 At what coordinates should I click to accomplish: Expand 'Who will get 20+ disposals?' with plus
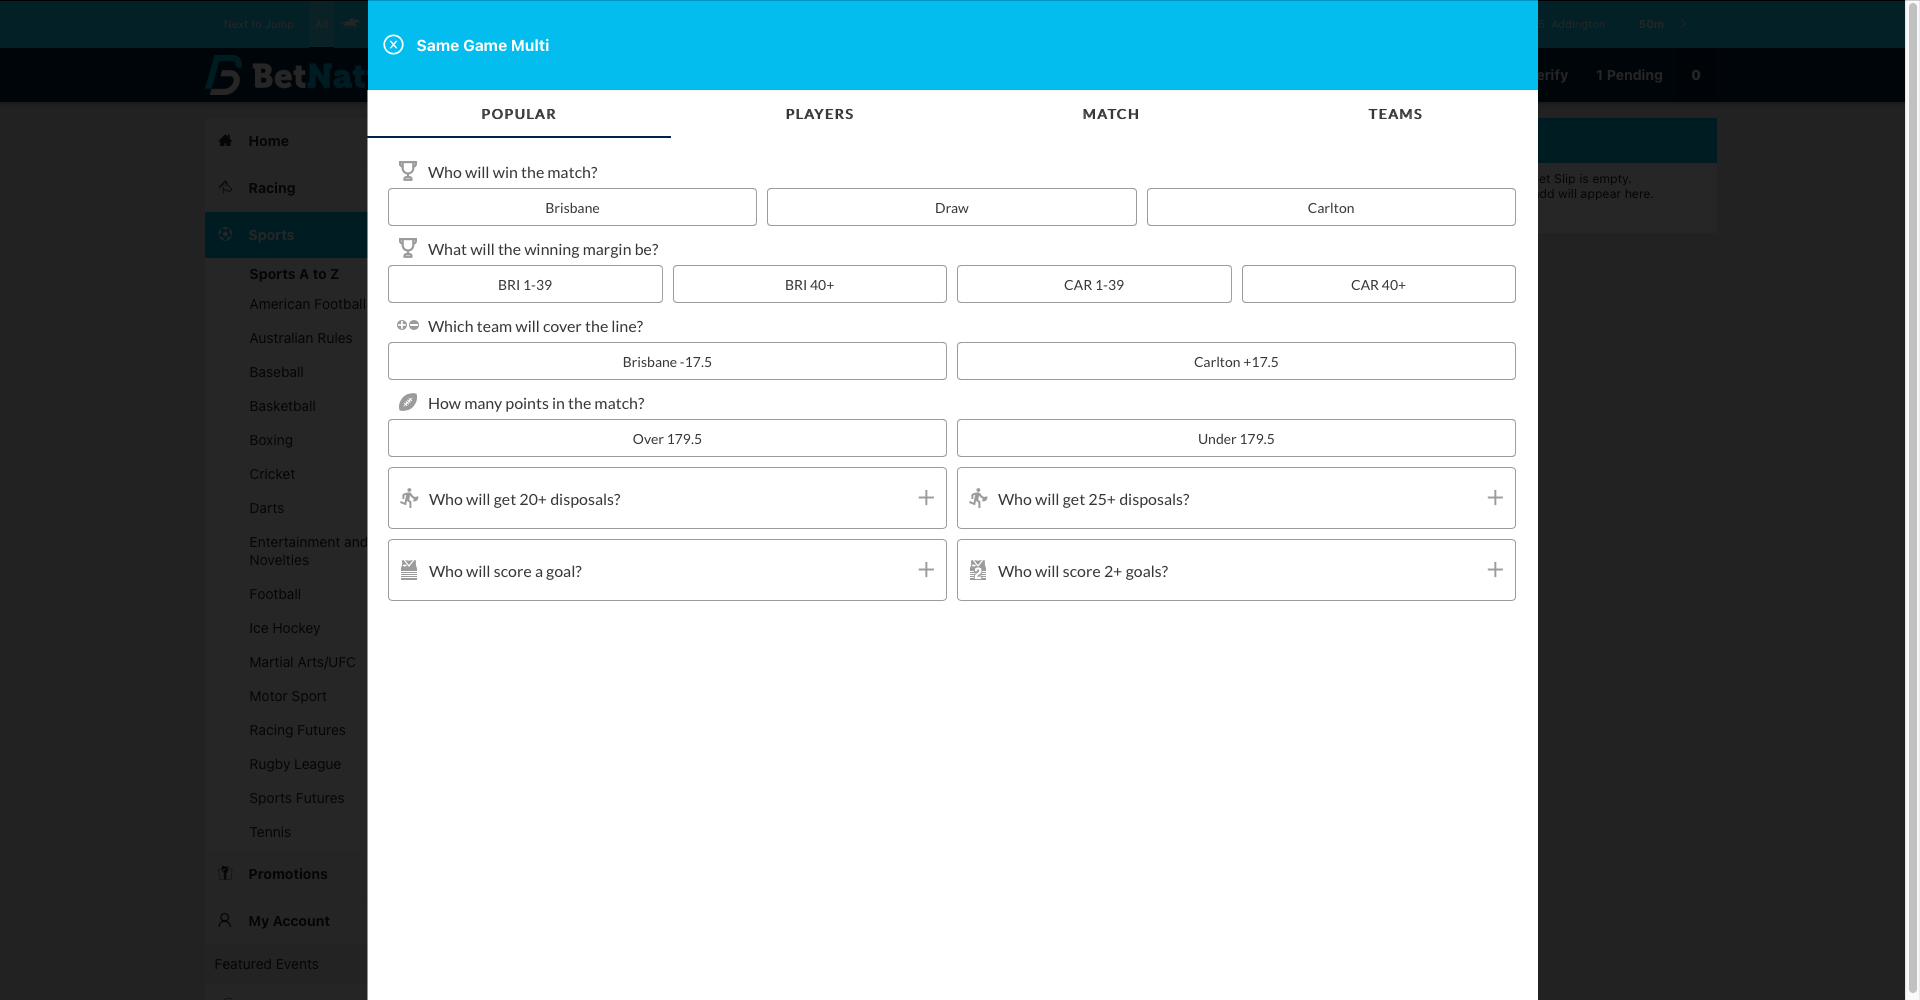926,498
